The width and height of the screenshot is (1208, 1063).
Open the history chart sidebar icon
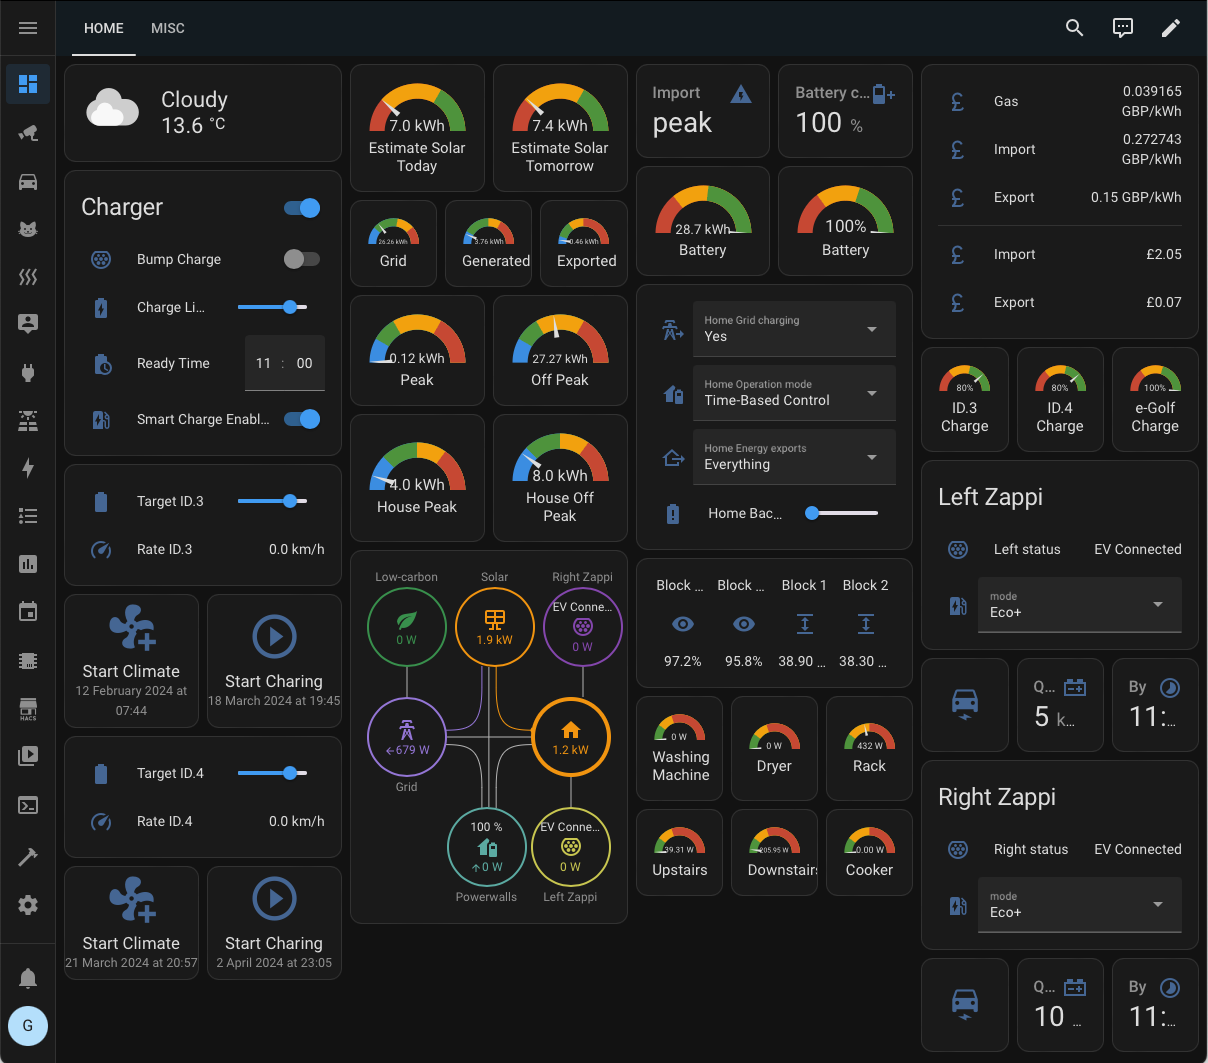[x=28, y=564]
